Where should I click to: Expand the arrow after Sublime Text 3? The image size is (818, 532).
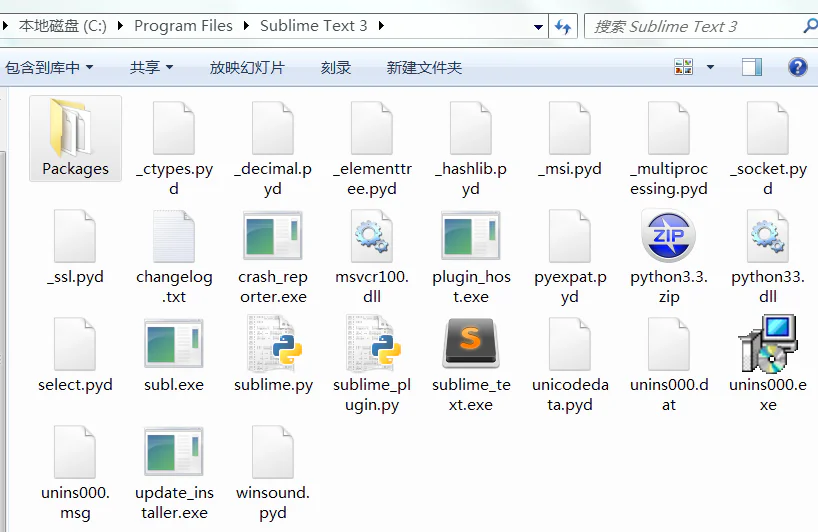[x=381, y=26]
